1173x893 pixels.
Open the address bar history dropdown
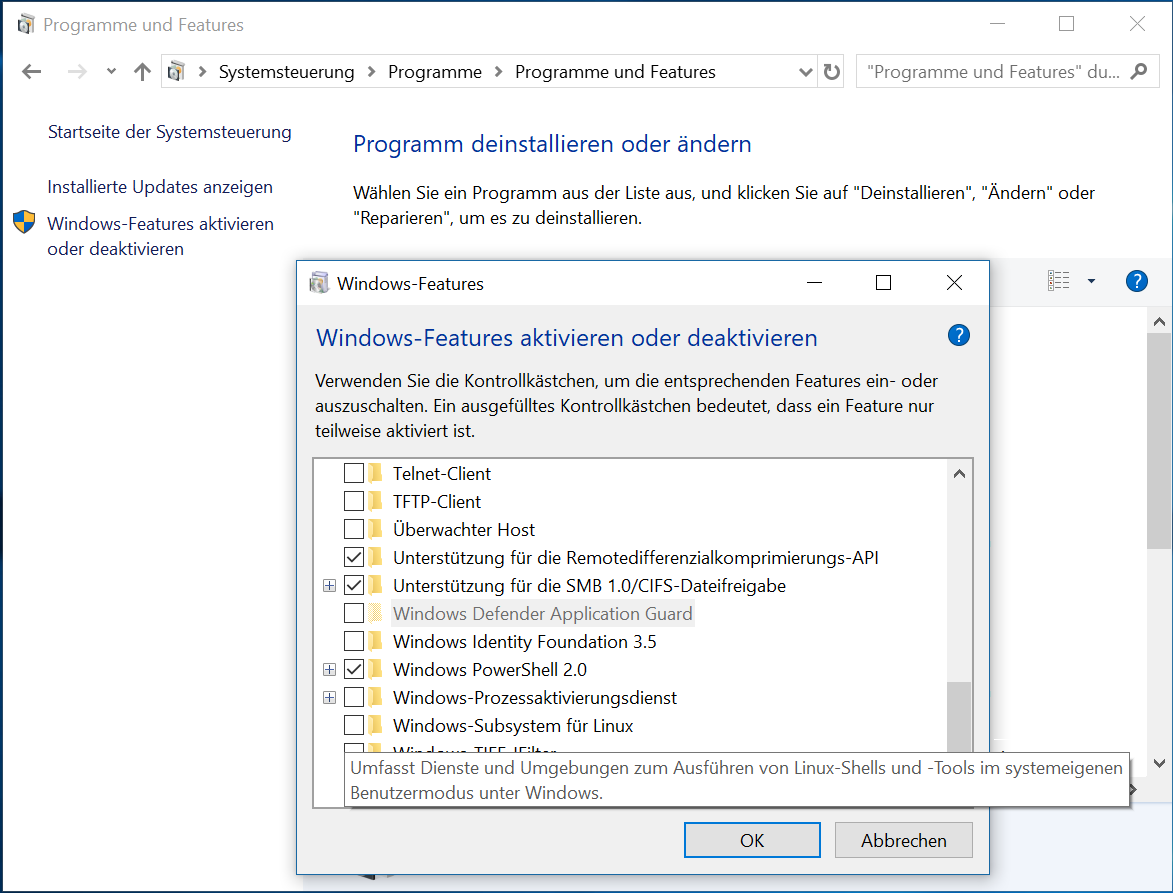tap(805, 72)
